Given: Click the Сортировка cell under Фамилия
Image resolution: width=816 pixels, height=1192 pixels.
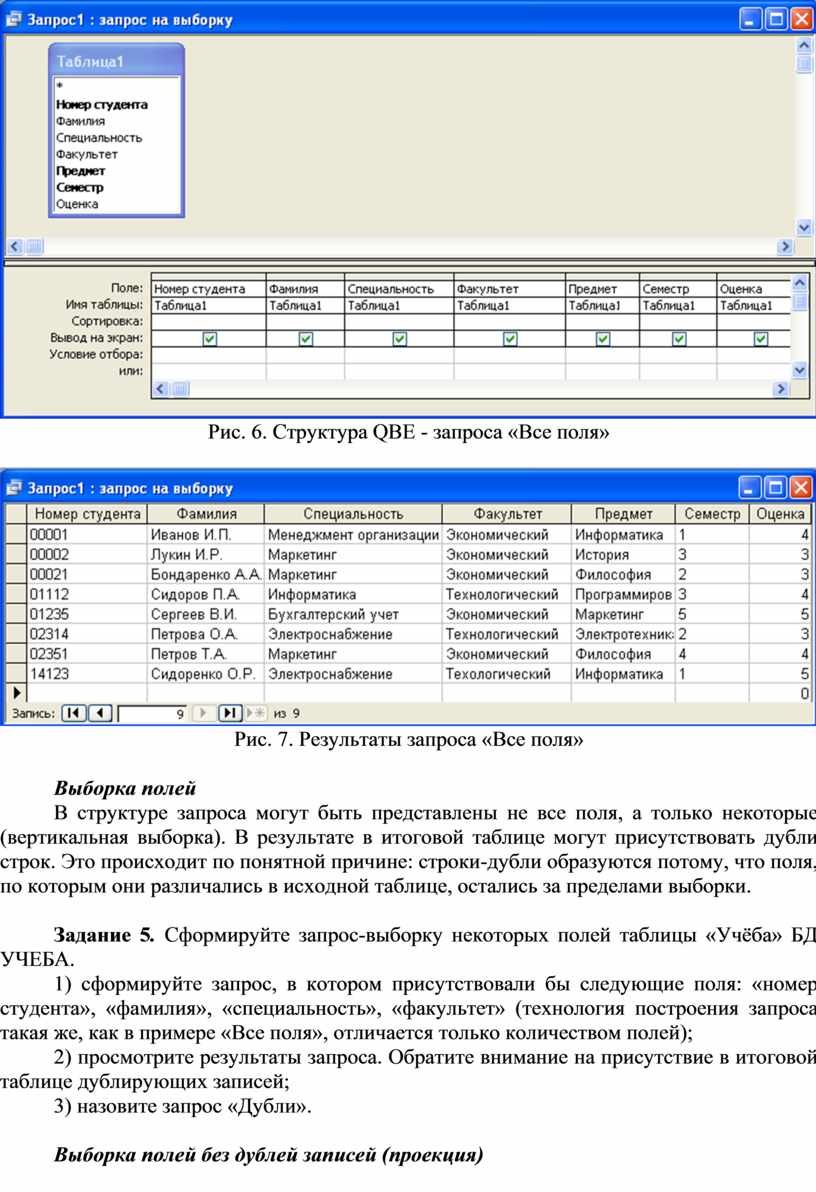Looking at the screenshot, I should [x=305, y=322].
